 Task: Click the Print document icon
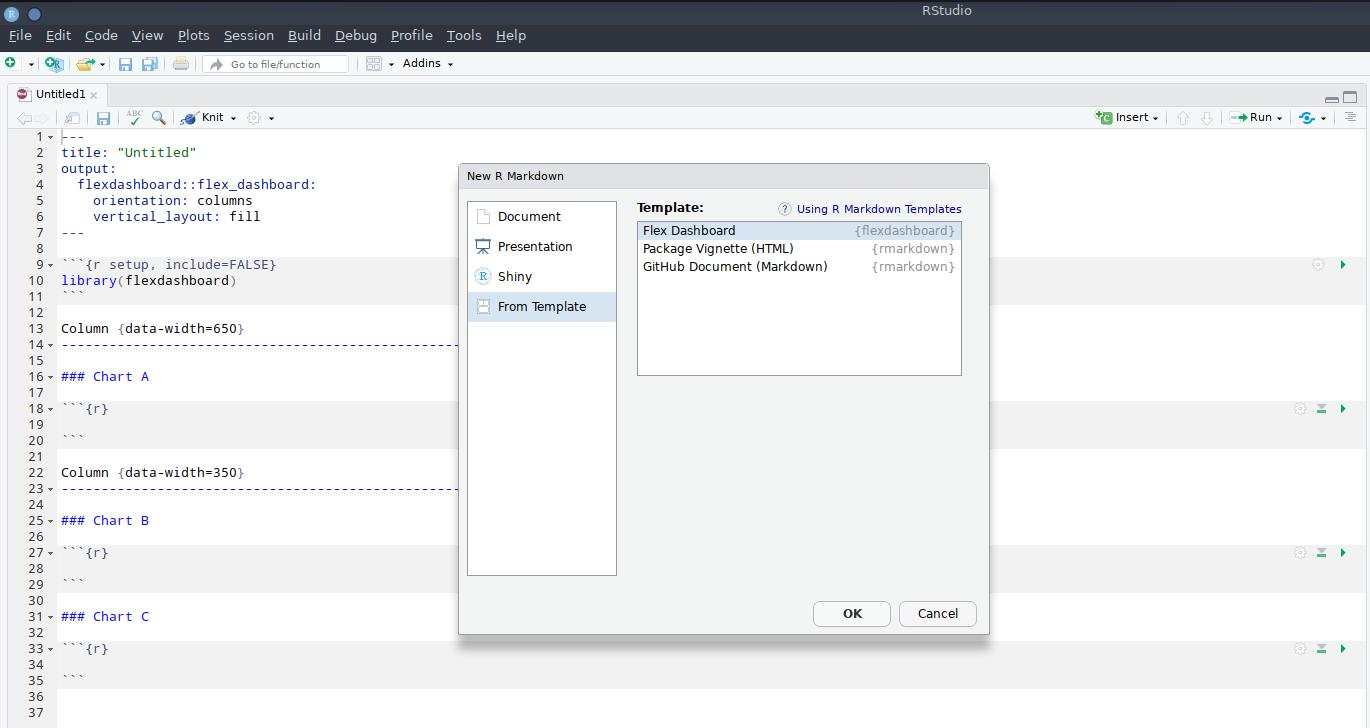180,63
